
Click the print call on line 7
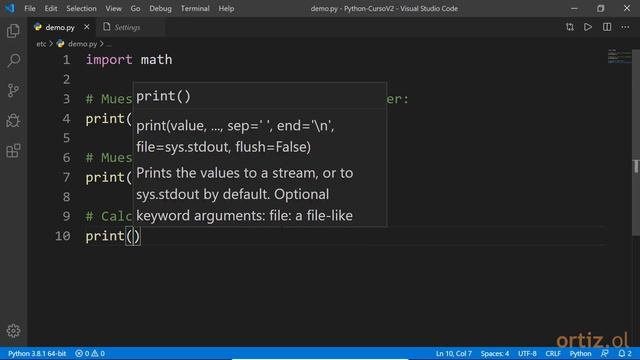(x=109, y=178)
